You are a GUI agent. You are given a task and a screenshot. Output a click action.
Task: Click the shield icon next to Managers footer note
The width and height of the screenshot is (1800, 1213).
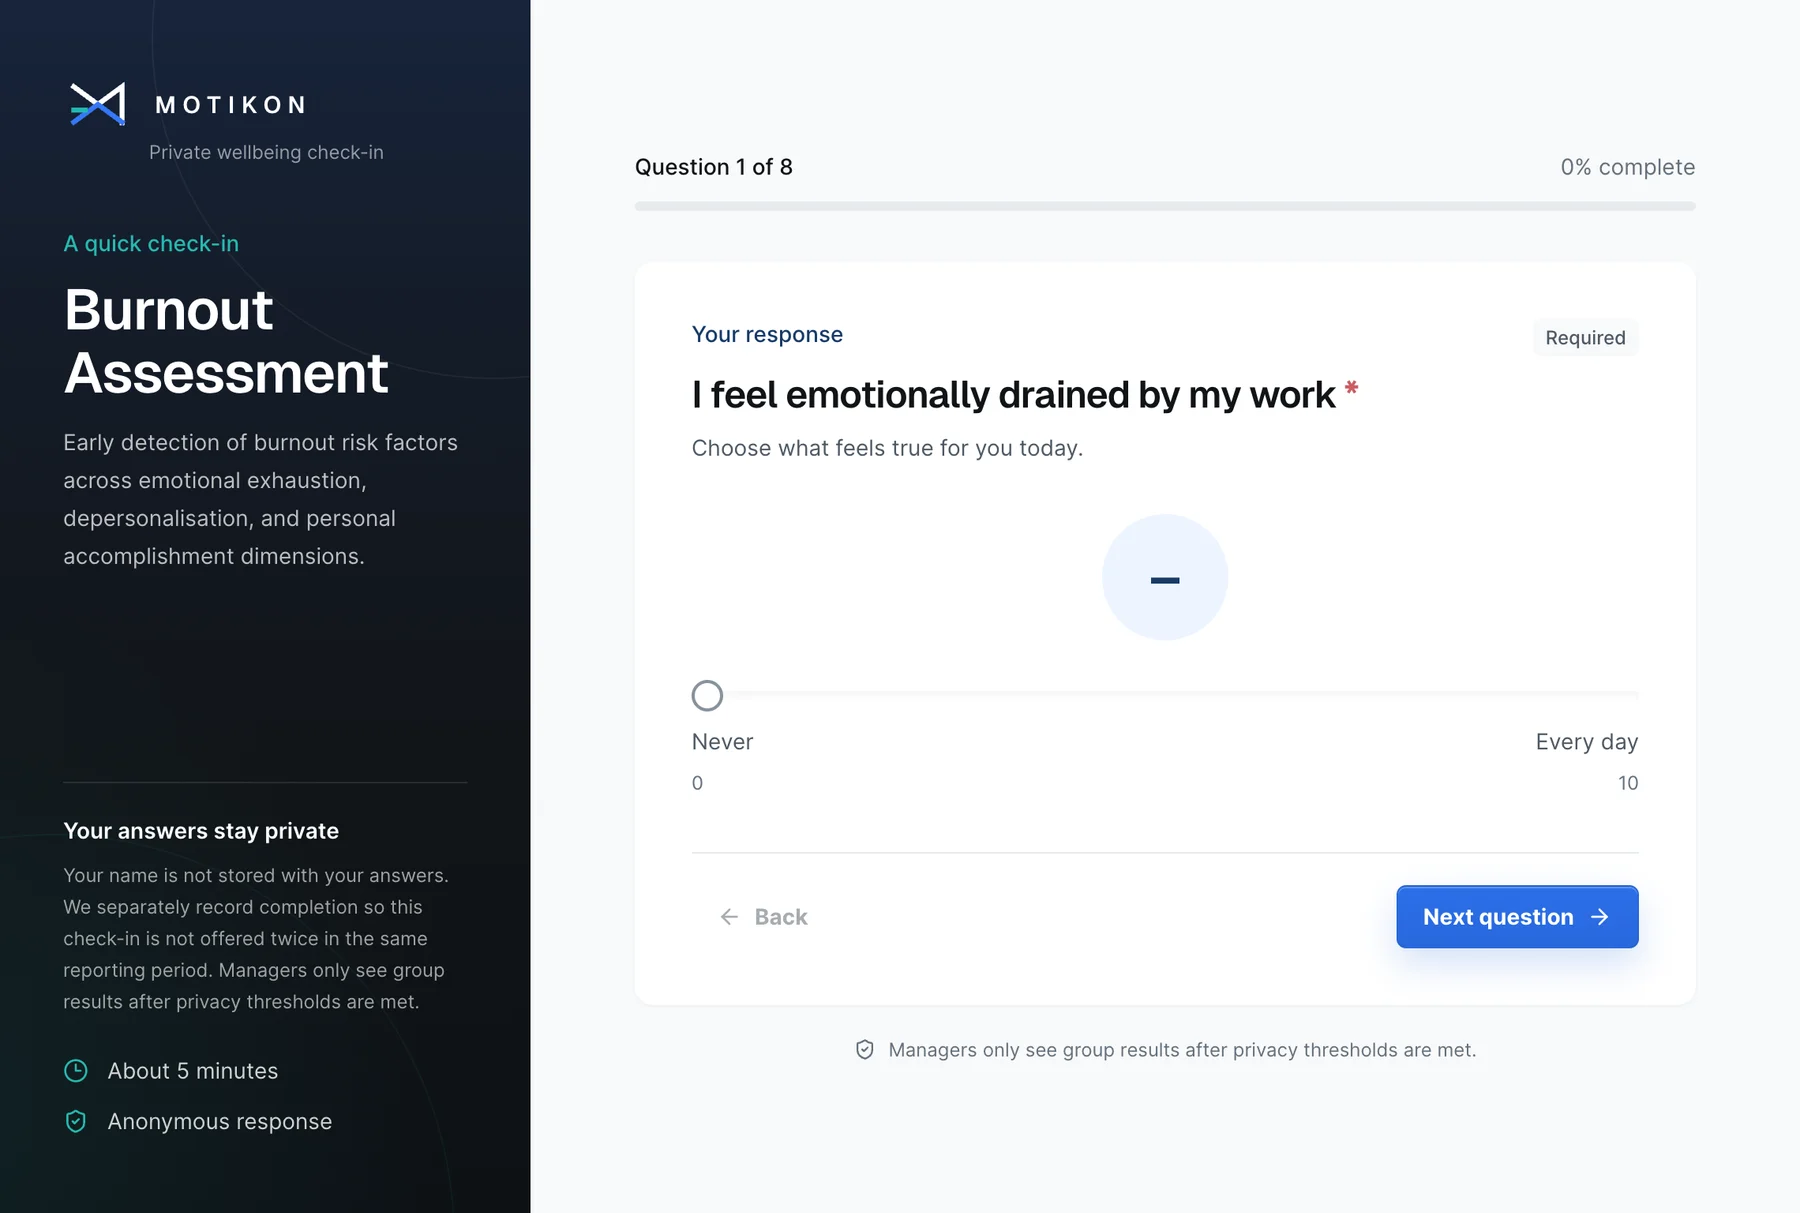pos(865,1050)
